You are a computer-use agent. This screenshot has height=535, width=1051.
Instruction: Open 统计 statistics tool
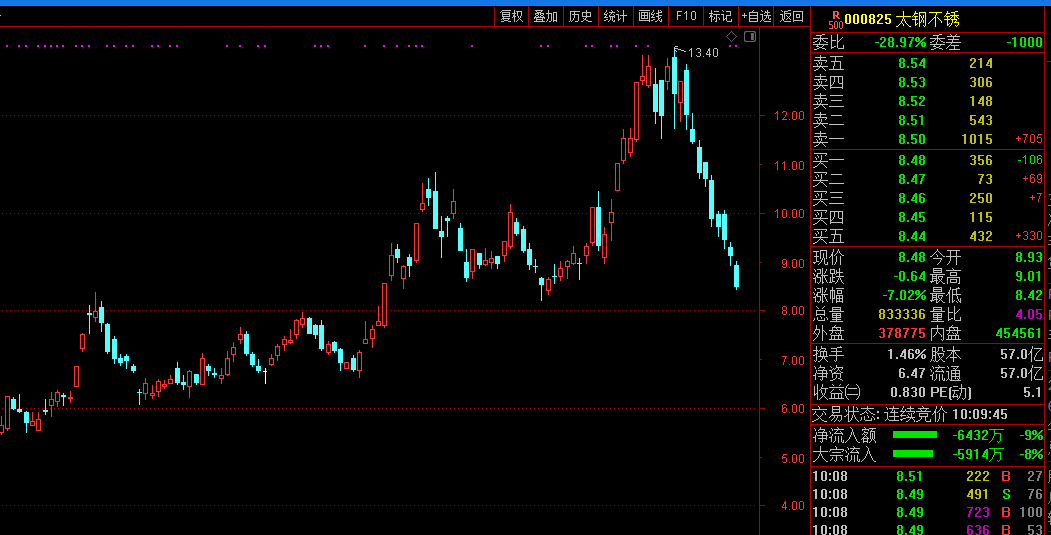615,17
